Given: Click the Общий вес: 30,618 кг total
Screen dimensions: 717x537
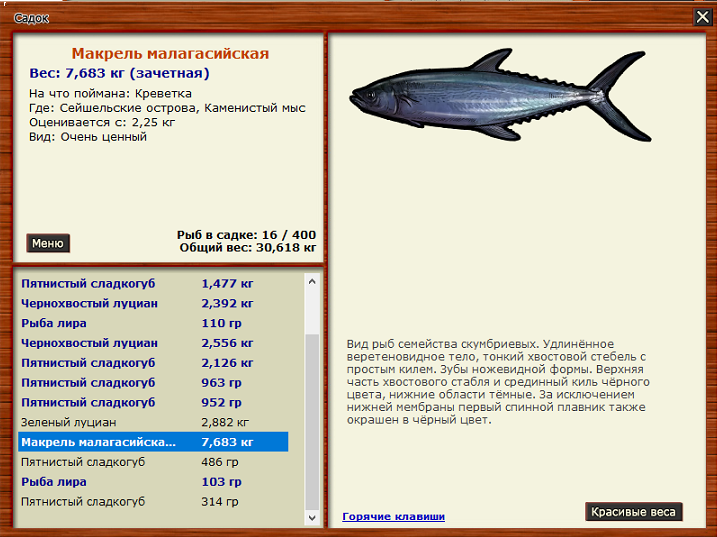Looking at the screenshot, I should pyautogui.click(x=248, y=248).
